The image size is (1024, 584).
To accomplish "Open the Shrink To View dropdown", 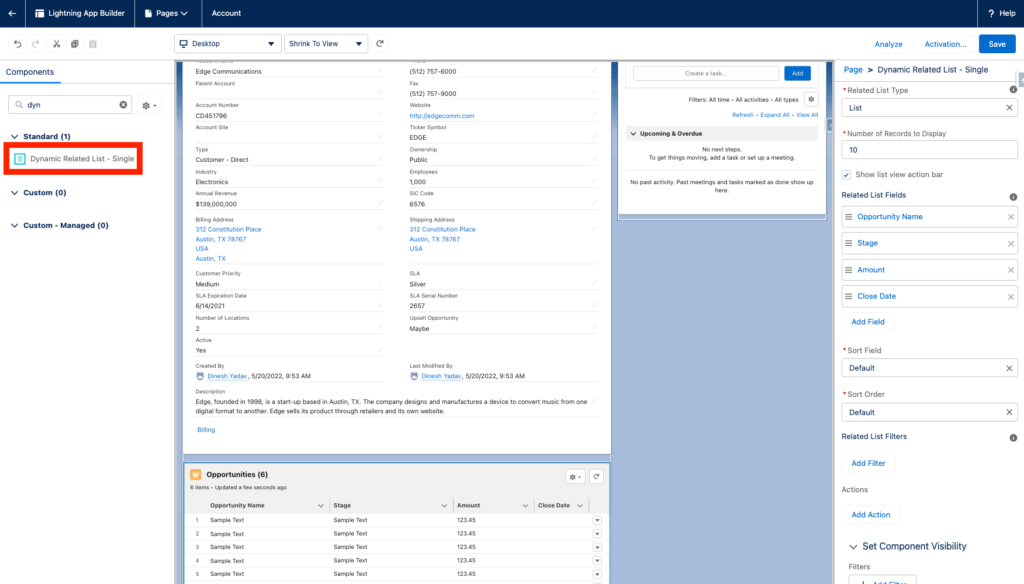I will point(325,44).
